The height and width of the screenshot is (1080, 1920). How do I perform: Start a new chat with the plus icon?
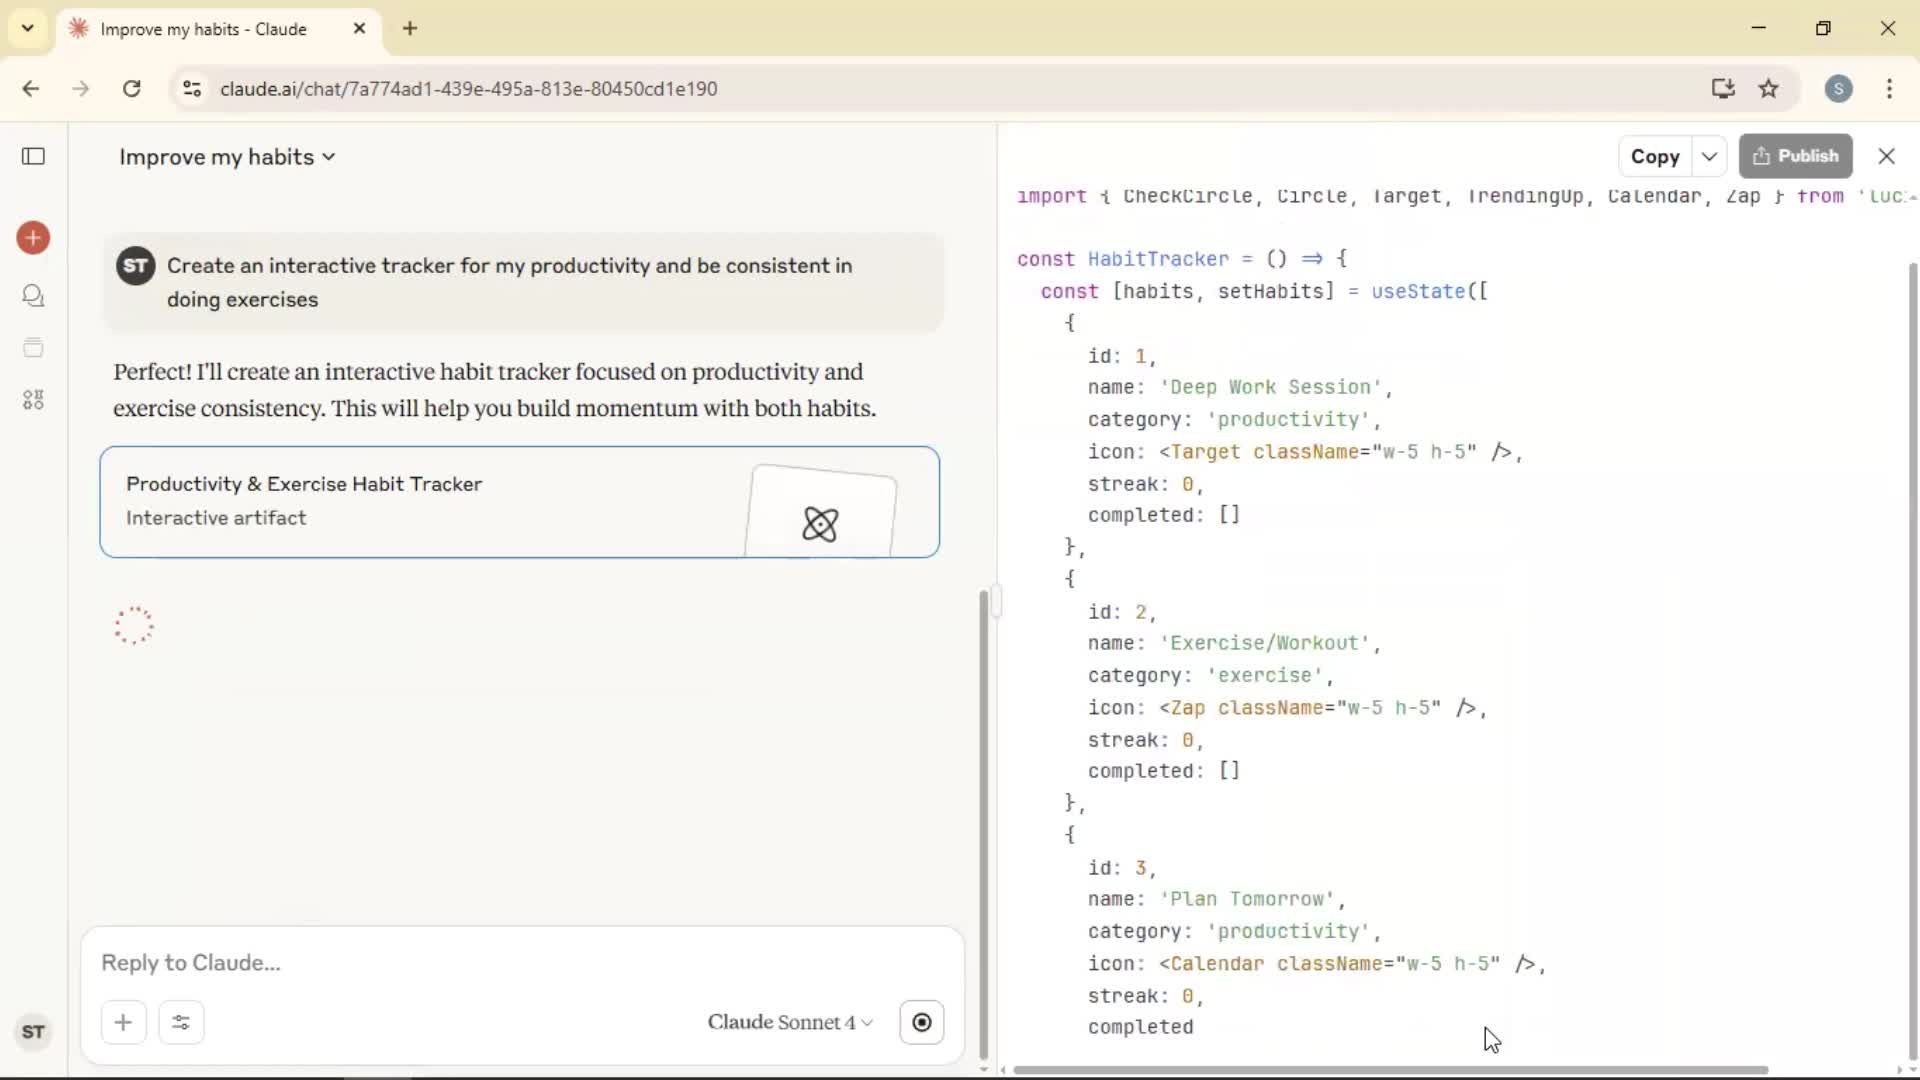33,238
